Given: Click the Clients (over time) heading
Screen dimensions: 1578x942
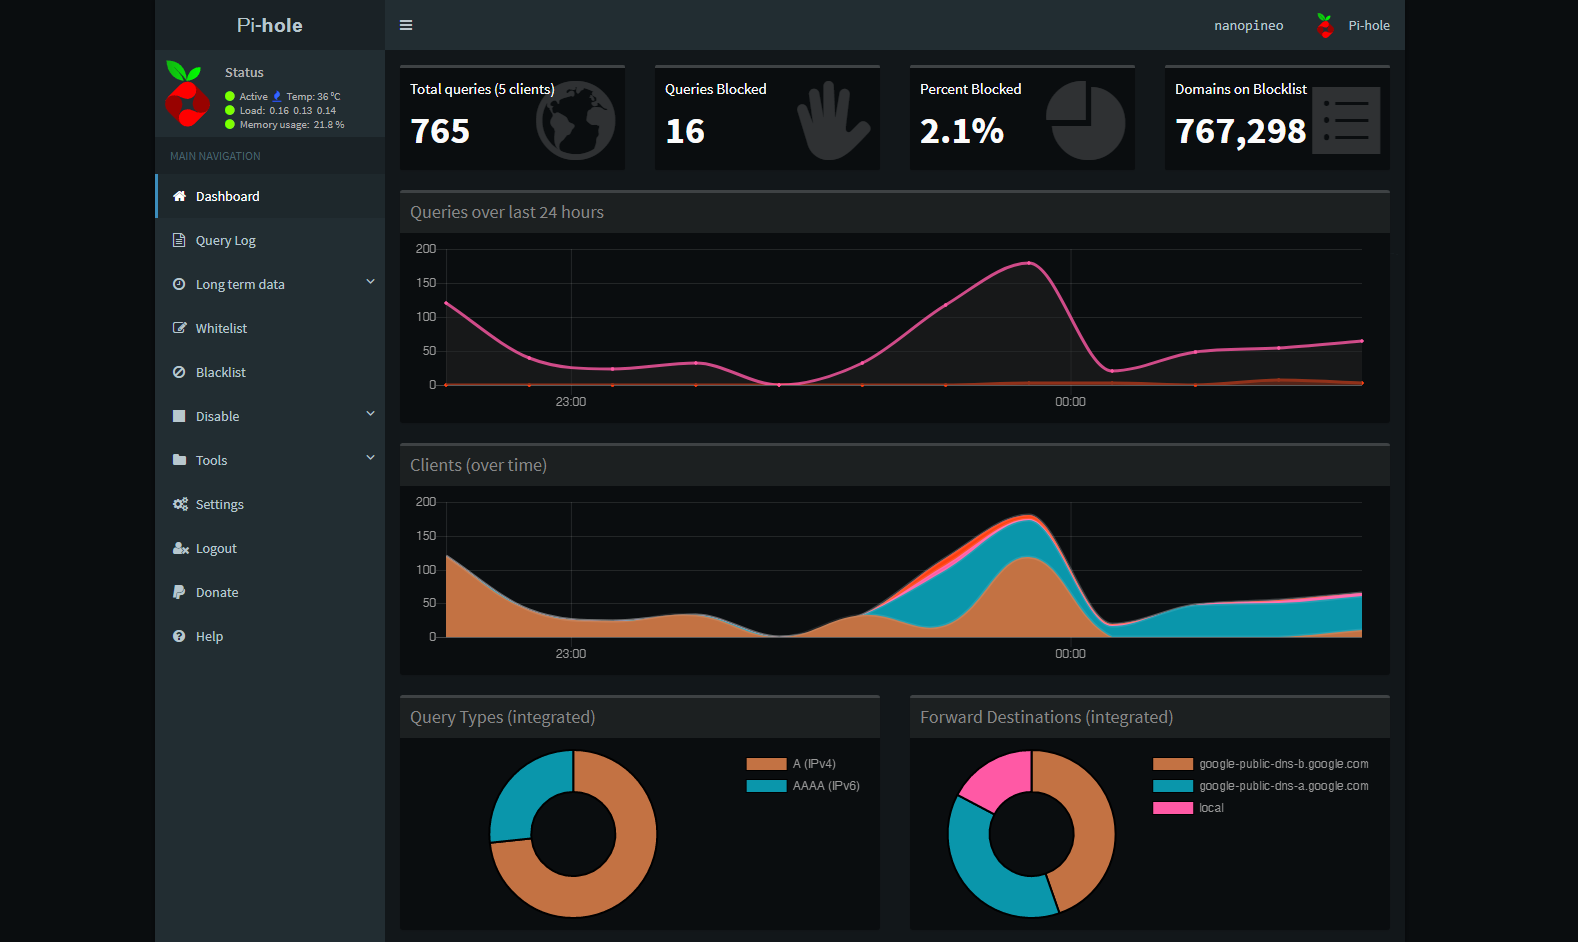Looking at the screenshot, I should (478, 465).
